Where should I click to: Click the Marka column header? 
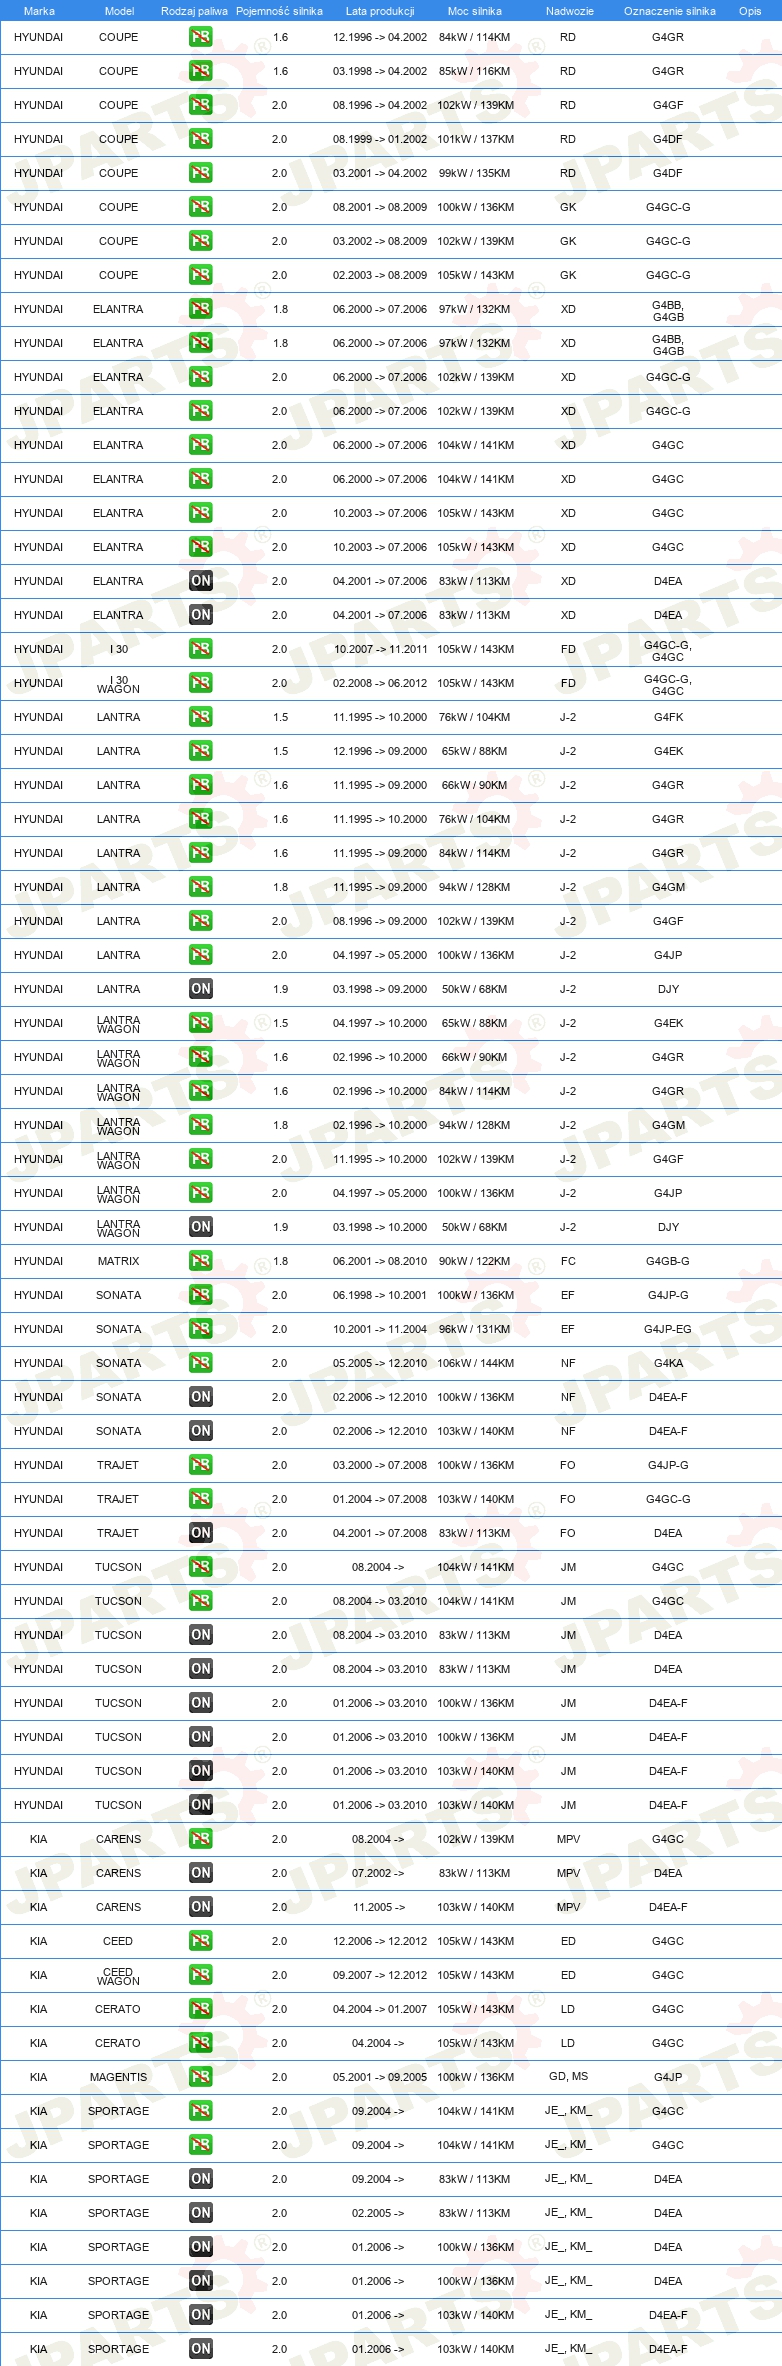[39, 11]
